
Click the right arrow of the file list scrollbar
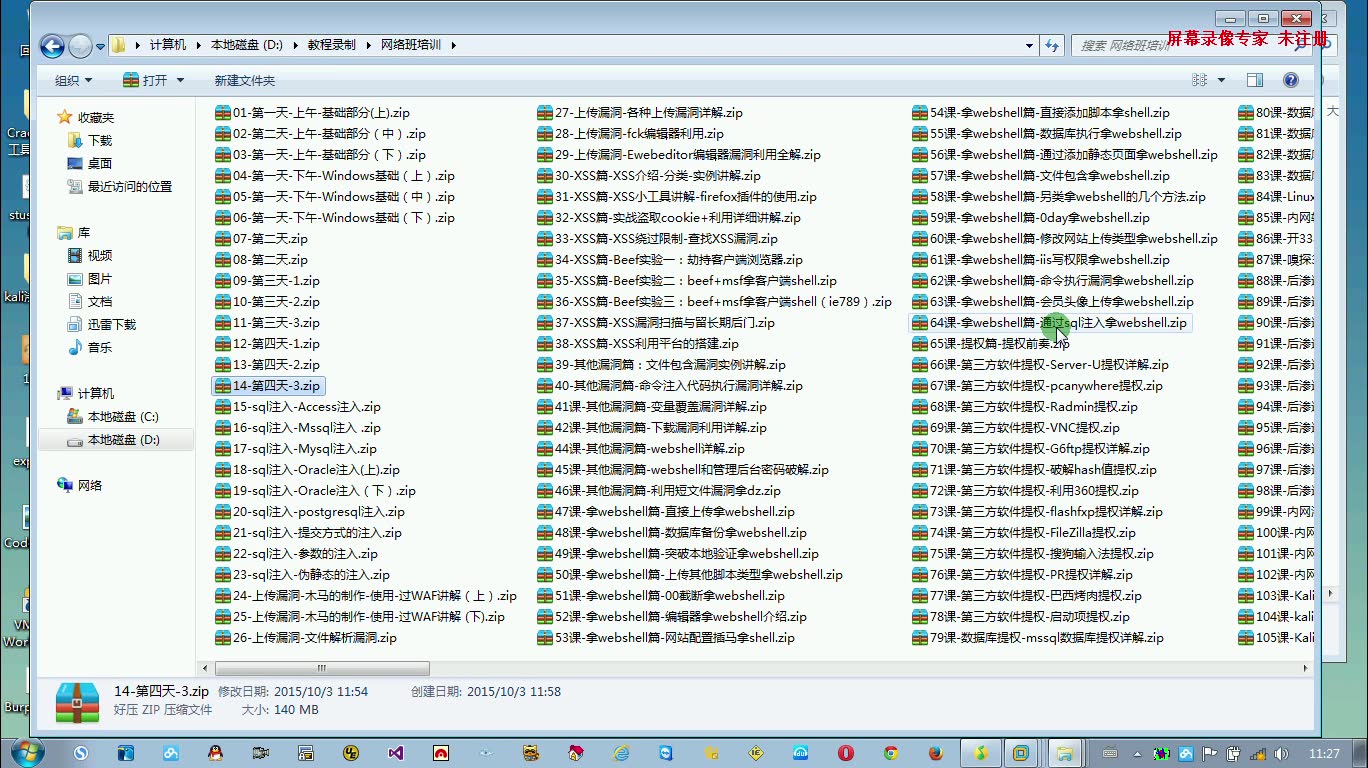click(1304, 668)
